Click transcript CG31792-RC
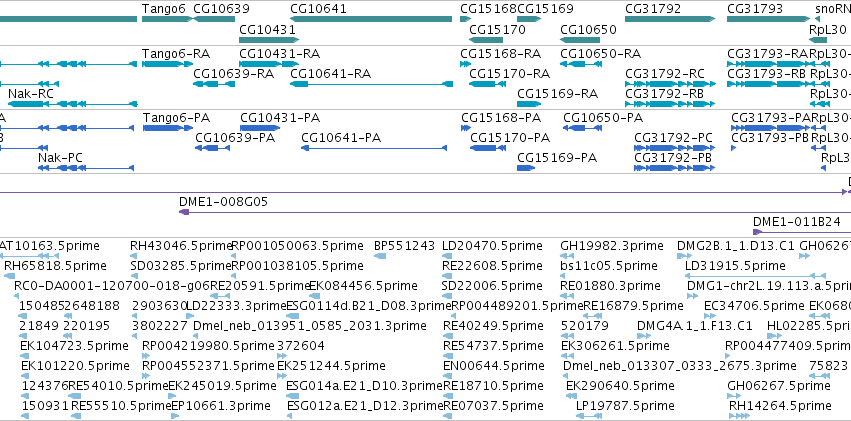851x421 pixels. tap(665, 74)
